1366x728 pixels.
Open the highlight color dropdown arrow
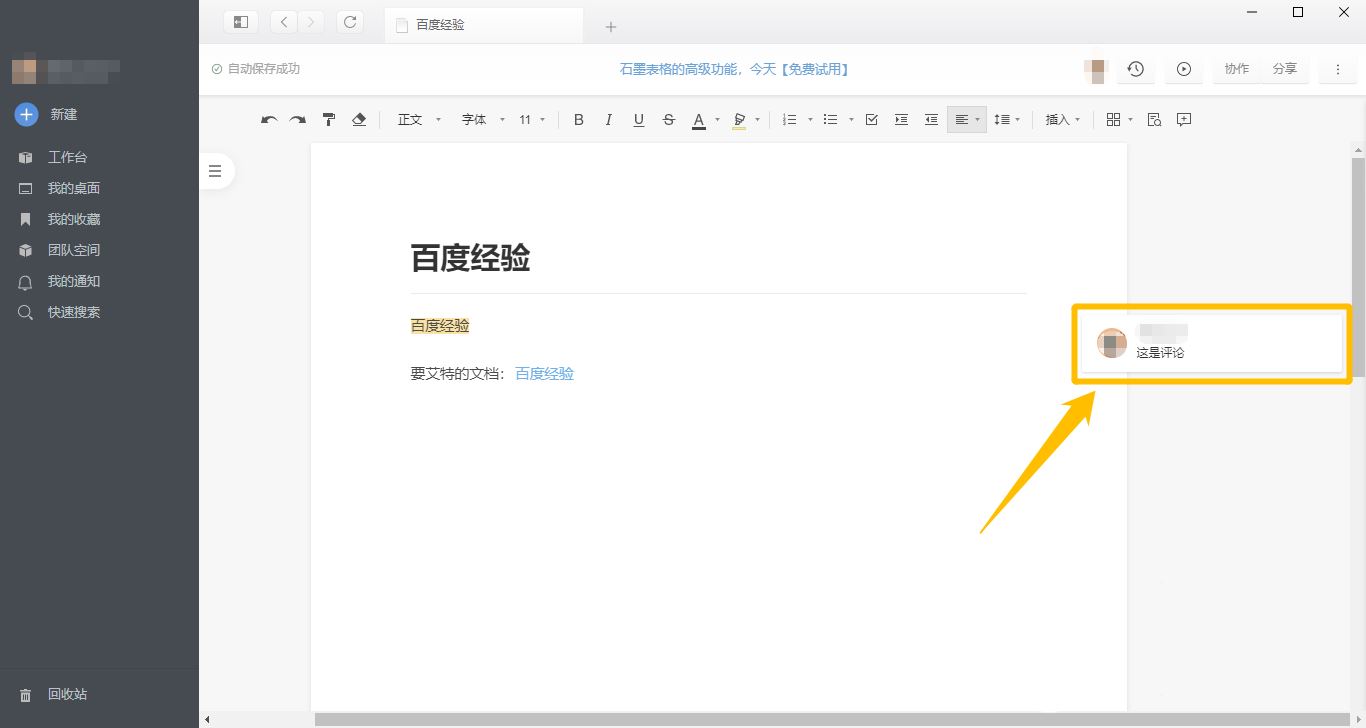pos(757,120)
